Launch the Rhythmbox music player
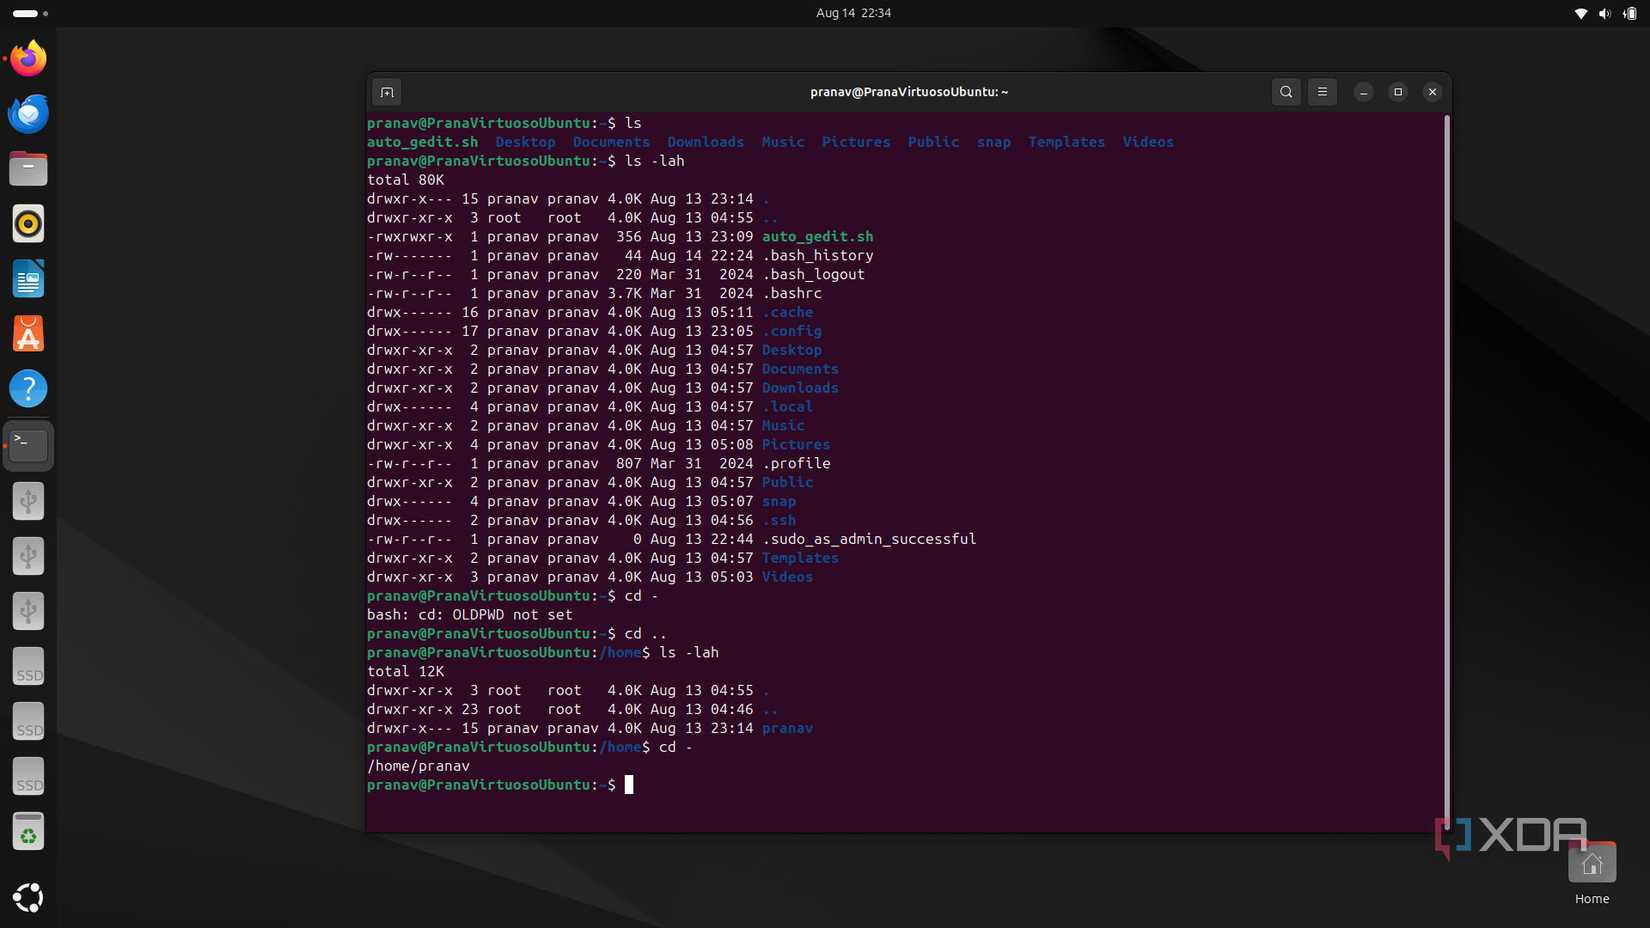This screenshot has width=1650, height=928. 27,223
